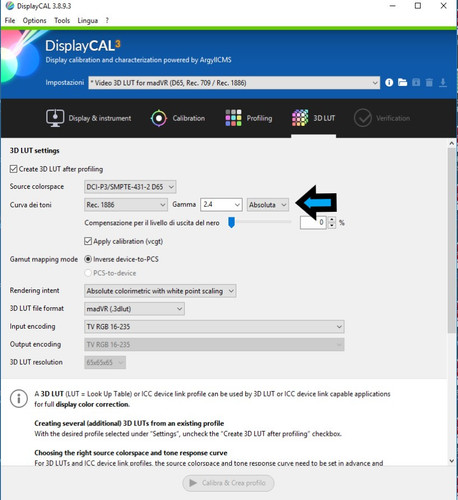
Task: Click the black output percent input field
Action: tap(313, 222)
